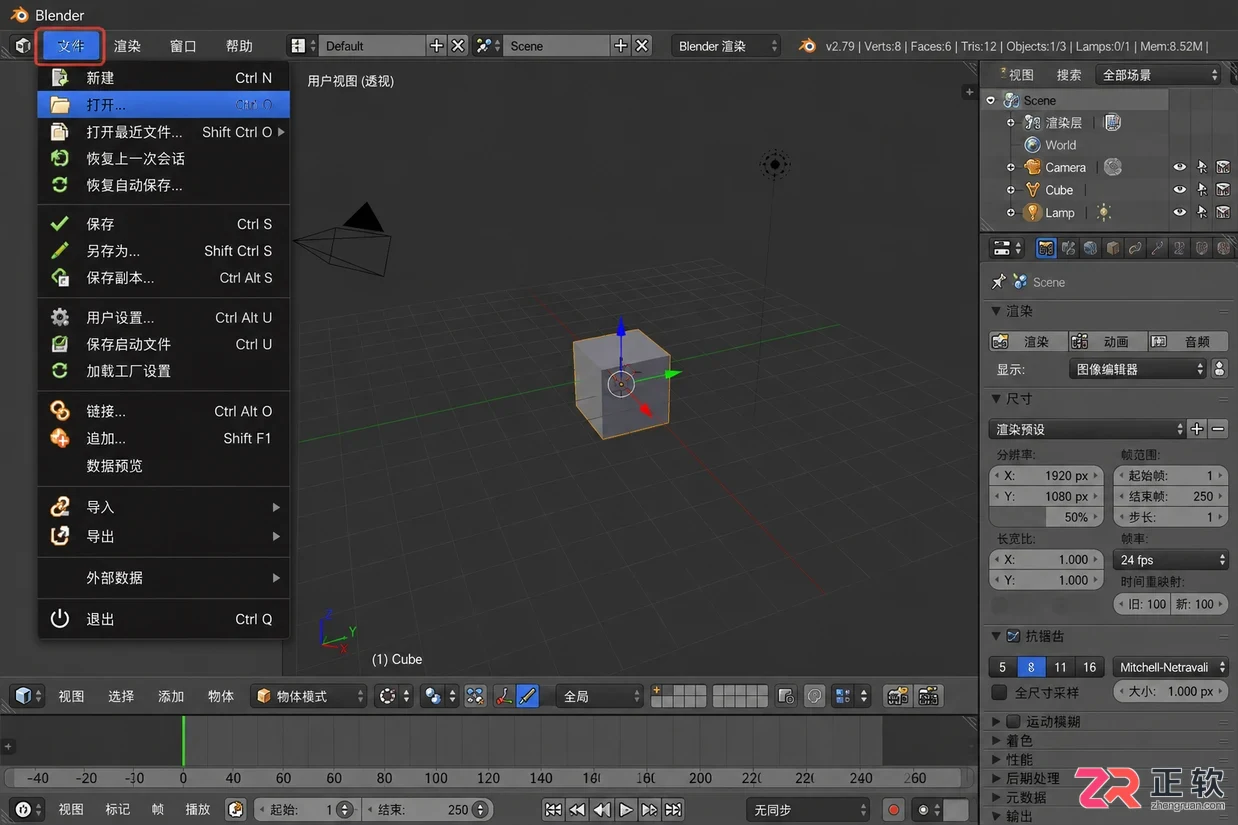This screenshot has height=825, width=1238.
Task: Open the pivot point selector in 3D header
Action: (439, 696)
